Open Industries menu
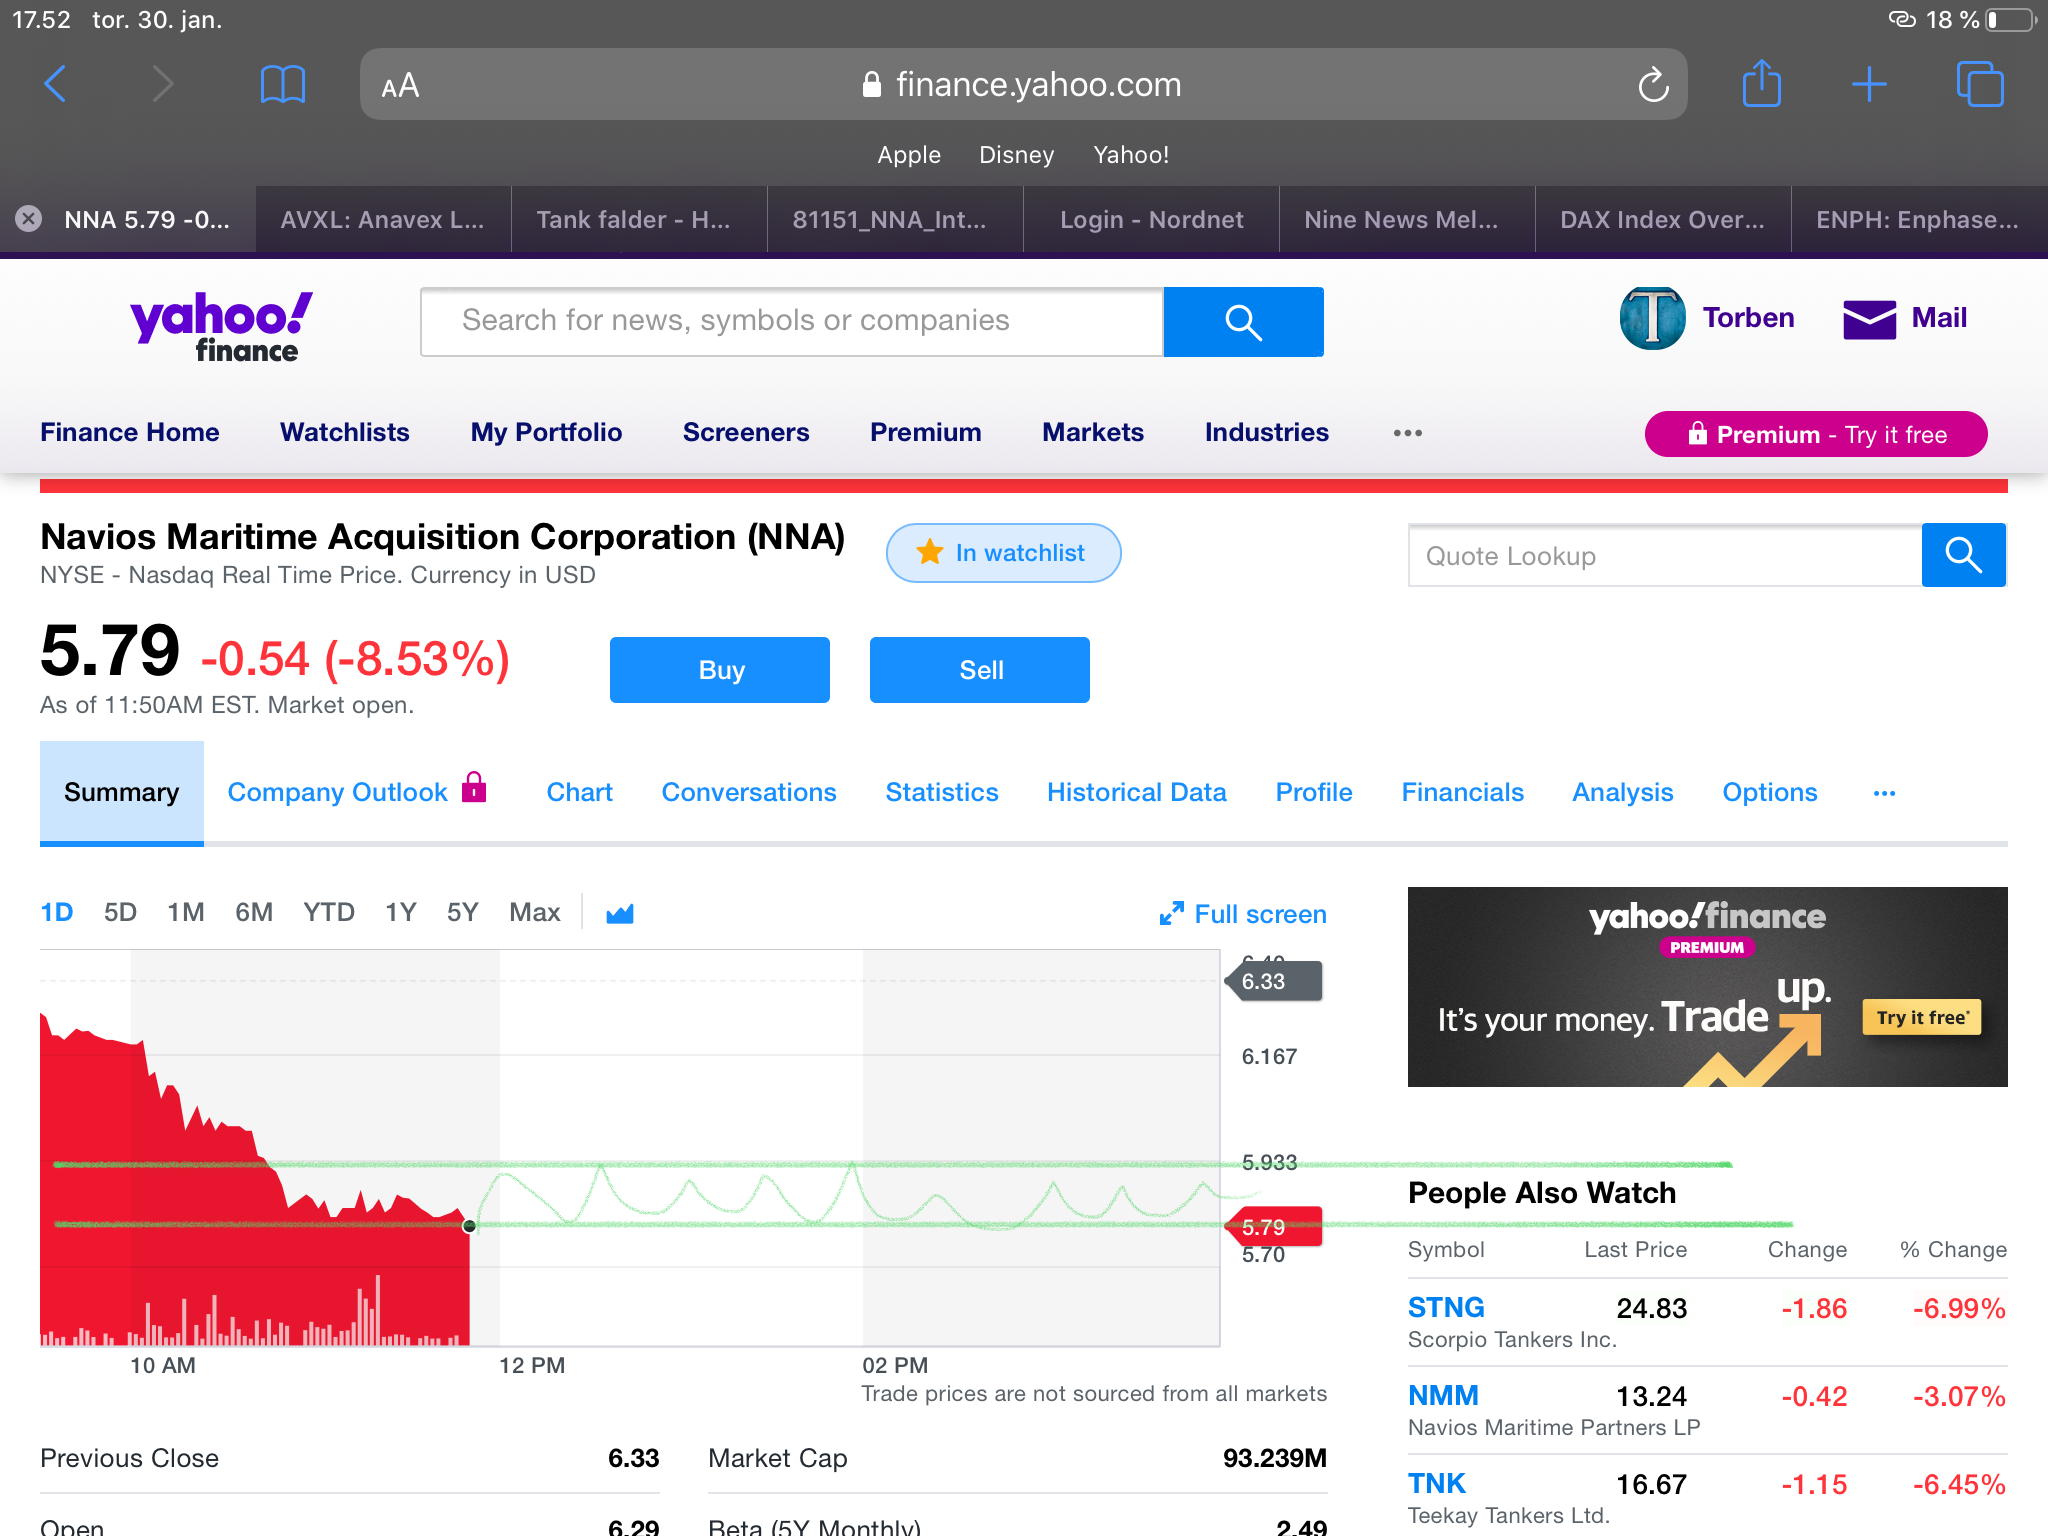Image resolution: width=2048 pixels, height=1536 pixels. point(1267,433)
